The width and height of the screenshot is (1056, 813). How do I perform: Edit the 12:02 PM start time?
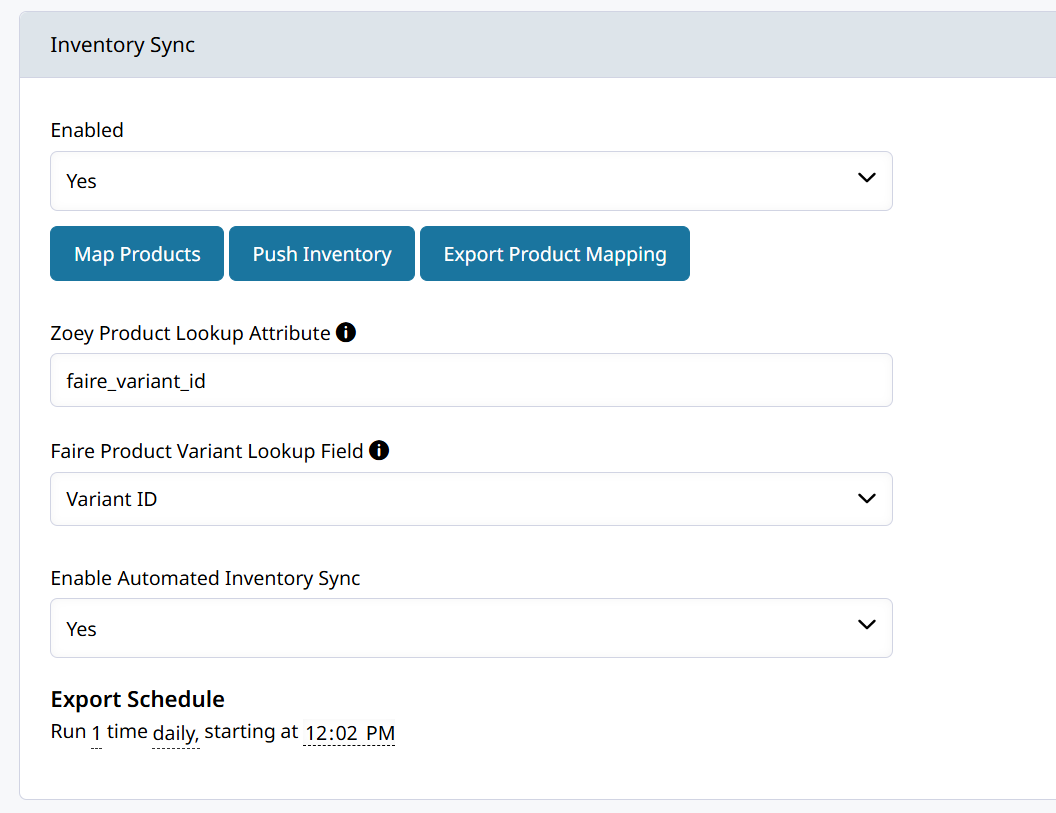click(x=349, y=733)
